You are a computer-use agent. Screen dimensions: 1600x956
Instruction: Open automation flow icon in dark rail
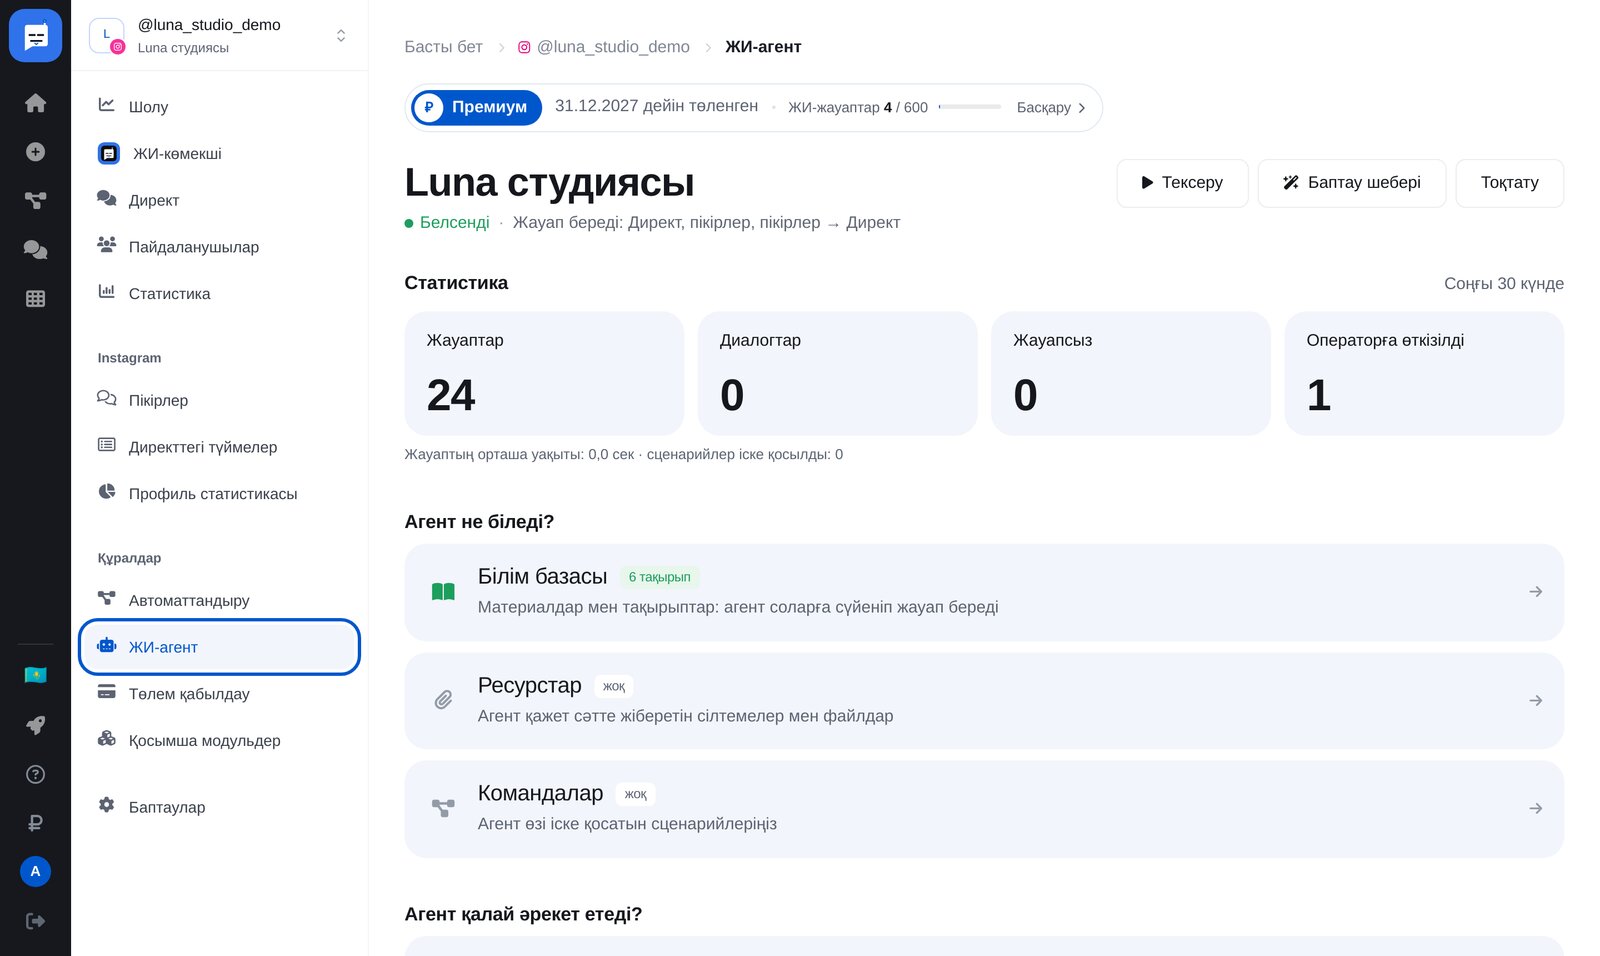(35, 200)
